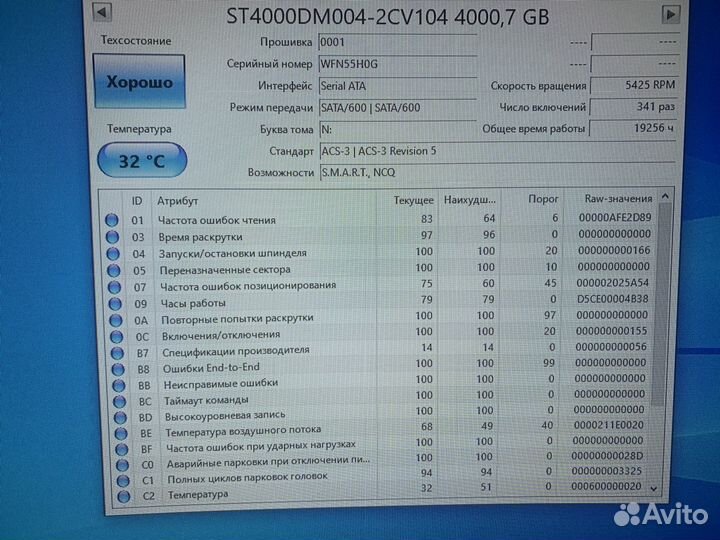720x540 pixels.
Task: Click the rotation speed field 5425 RPM
Action: 634,85
